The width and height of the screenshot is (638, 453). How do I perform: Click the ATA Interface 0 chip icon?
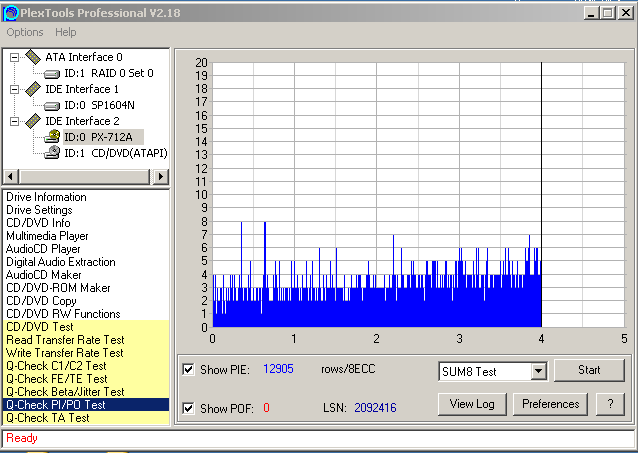click(33, 57)
